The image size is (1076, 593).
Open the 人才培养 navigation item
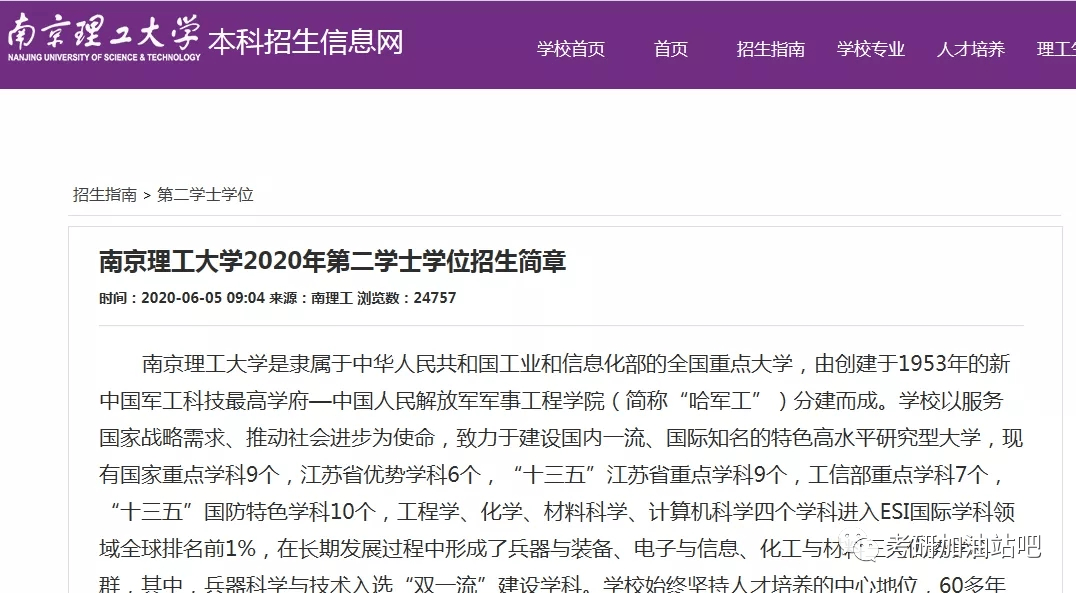point(970,49)
